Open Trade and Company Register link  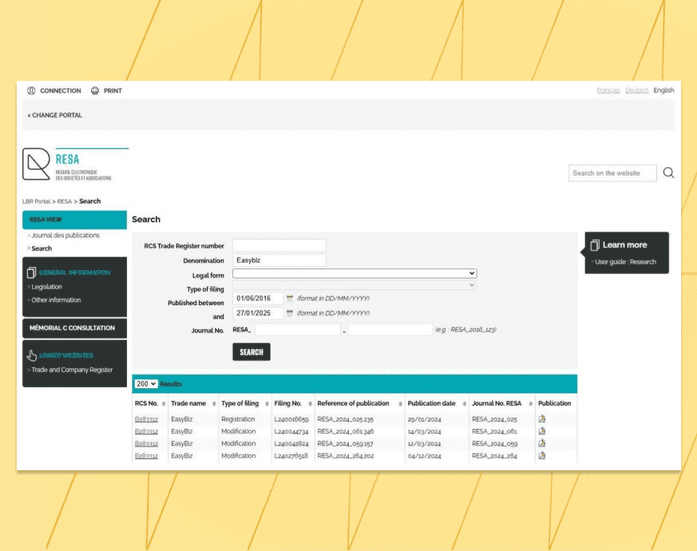[x=72, y=370]
